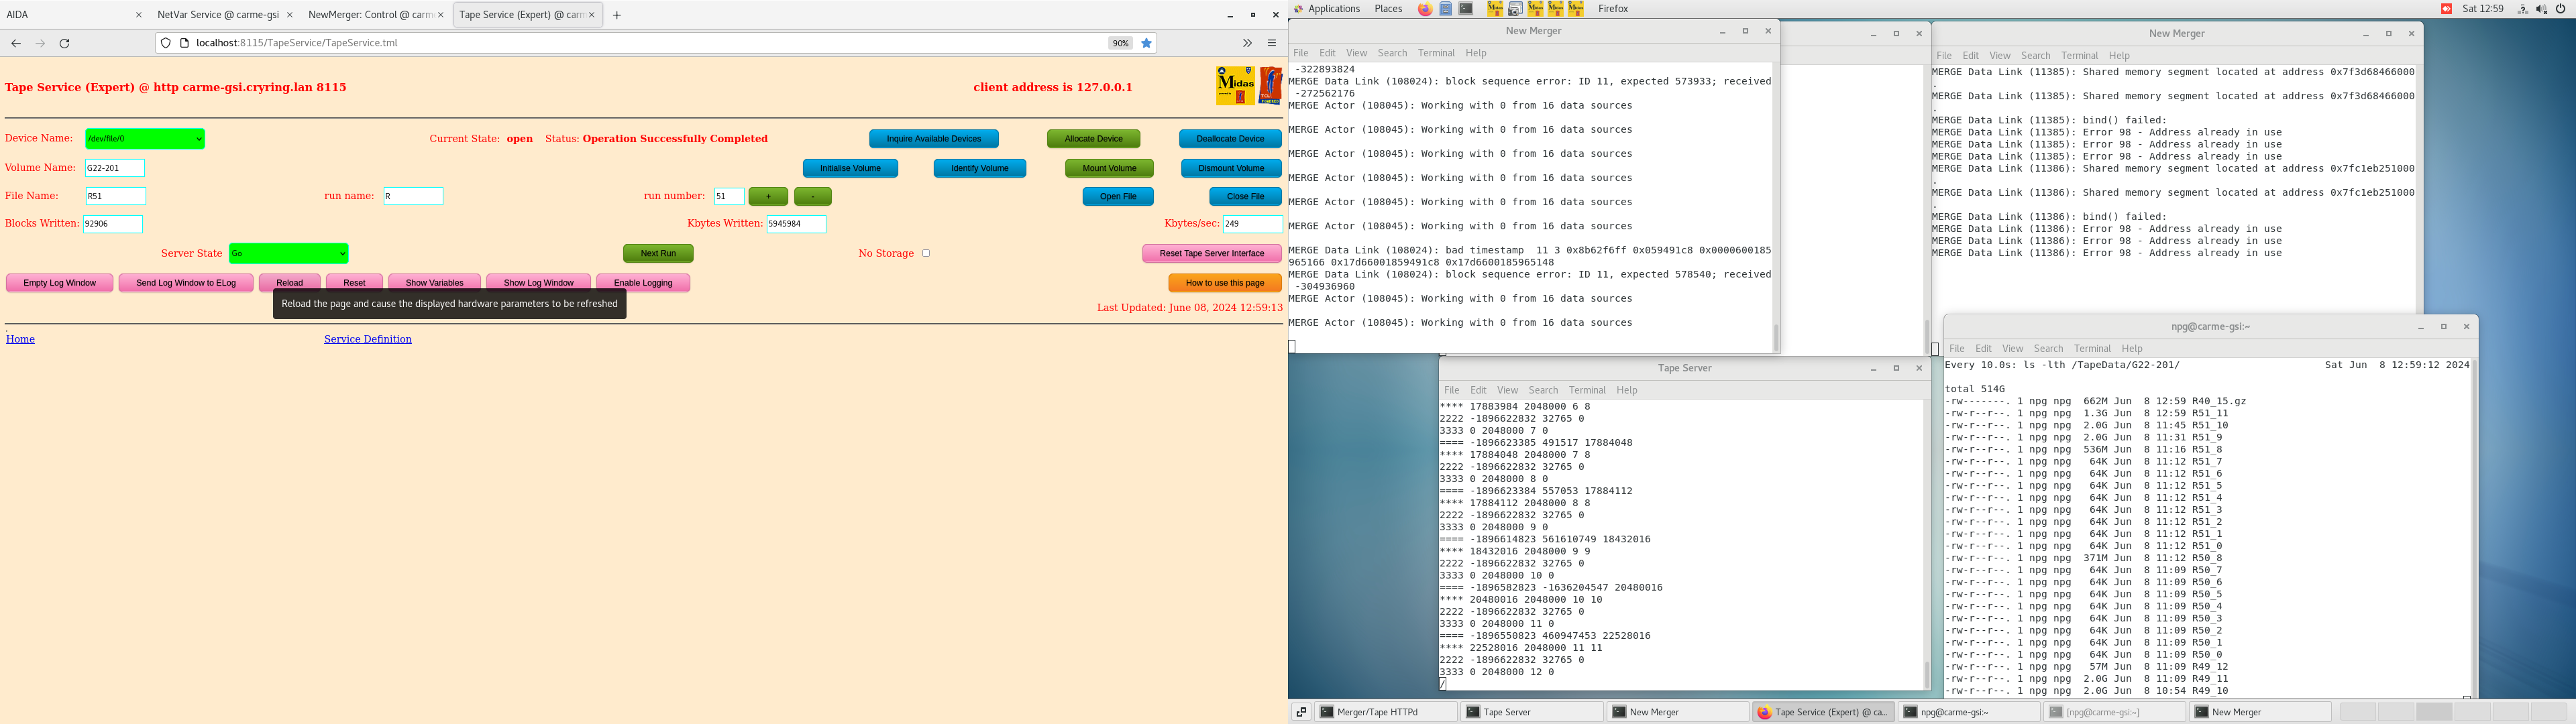Open the Service Definition link
Image resolution: width=2576 pixels, height=724 pixels.
pyautogui.click(x=367, y=339)
